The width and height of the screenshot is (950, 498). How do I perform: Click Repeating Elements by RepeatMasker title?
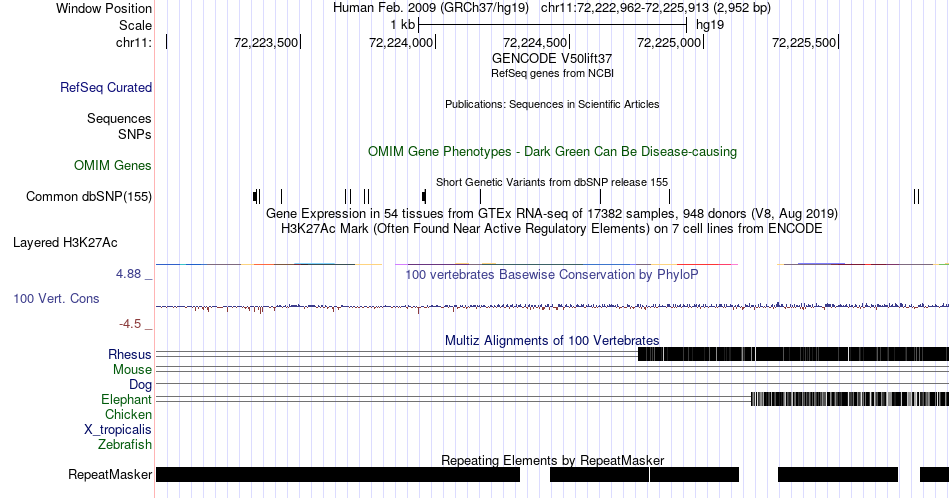pyautogui.click(x=552, y=460)
